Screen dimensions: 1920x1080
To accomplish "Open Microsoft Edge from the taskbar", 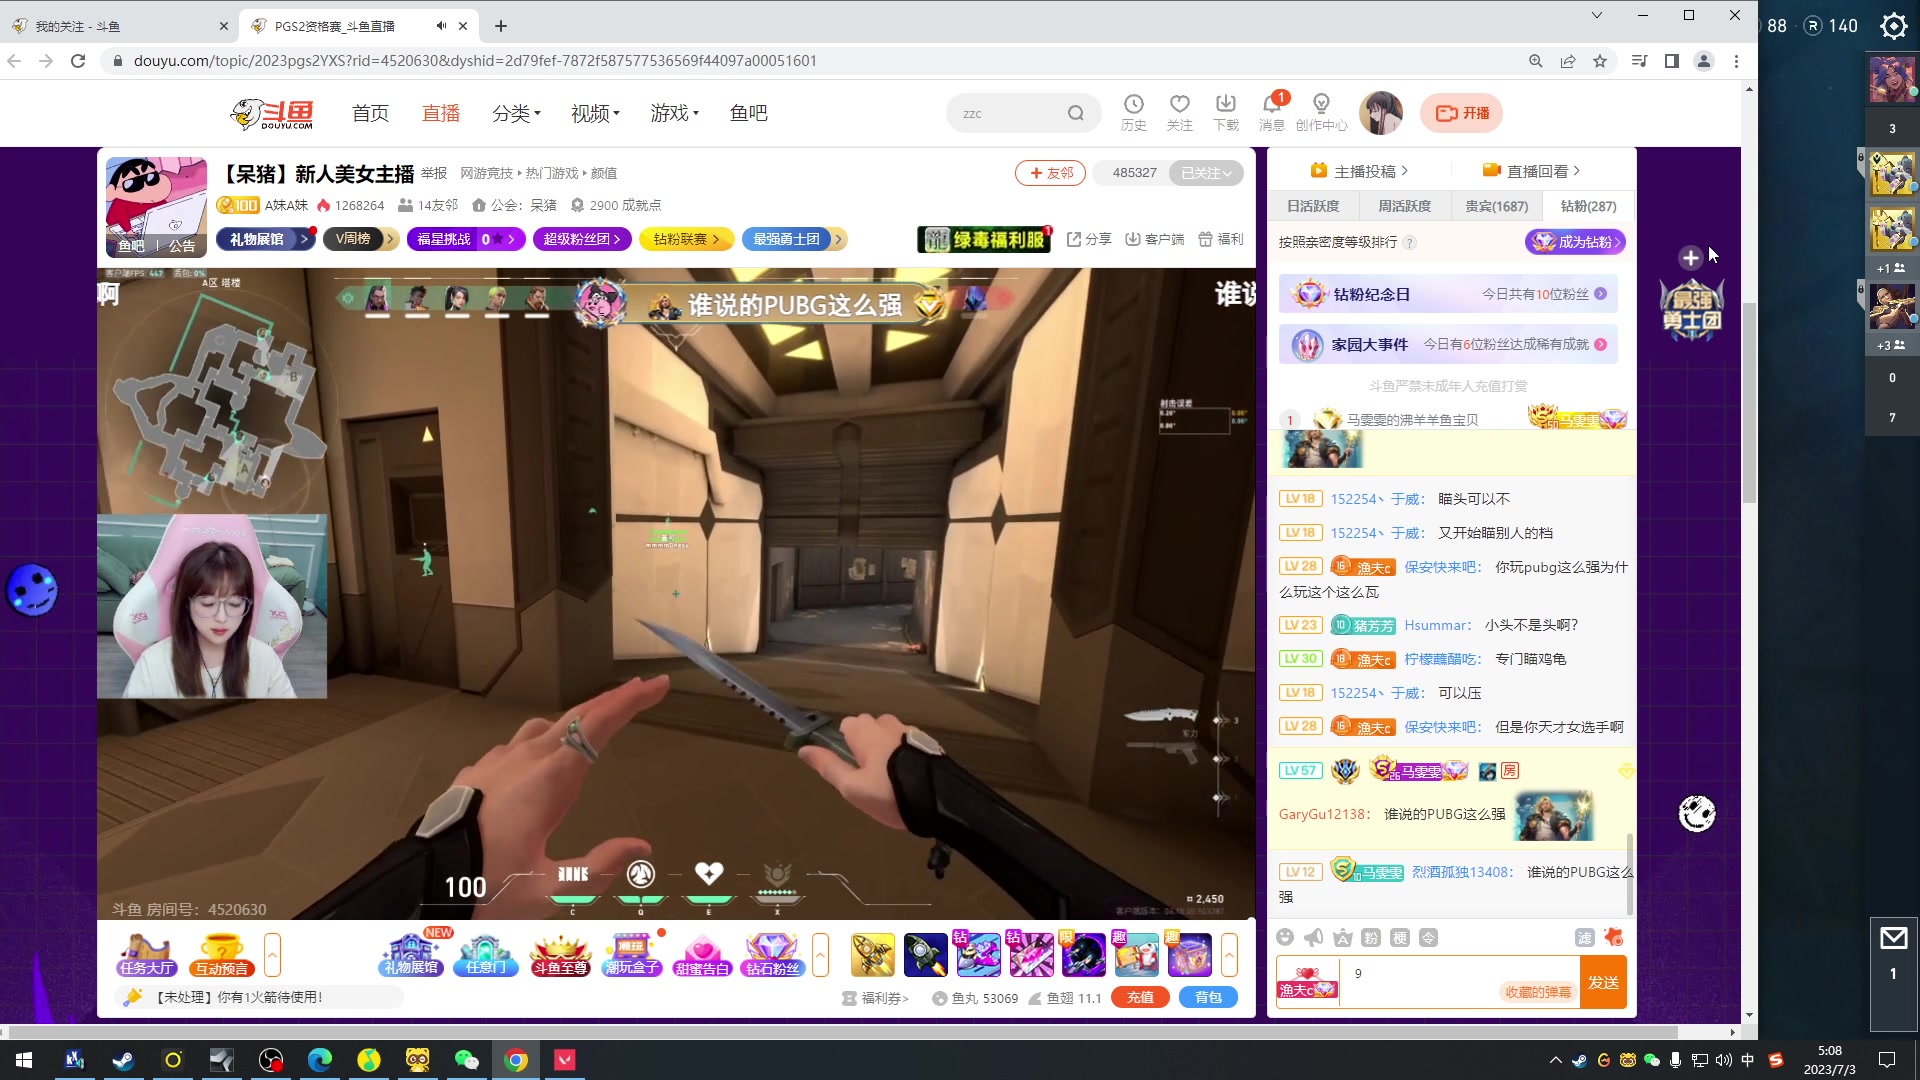I will pos(320,1060).
